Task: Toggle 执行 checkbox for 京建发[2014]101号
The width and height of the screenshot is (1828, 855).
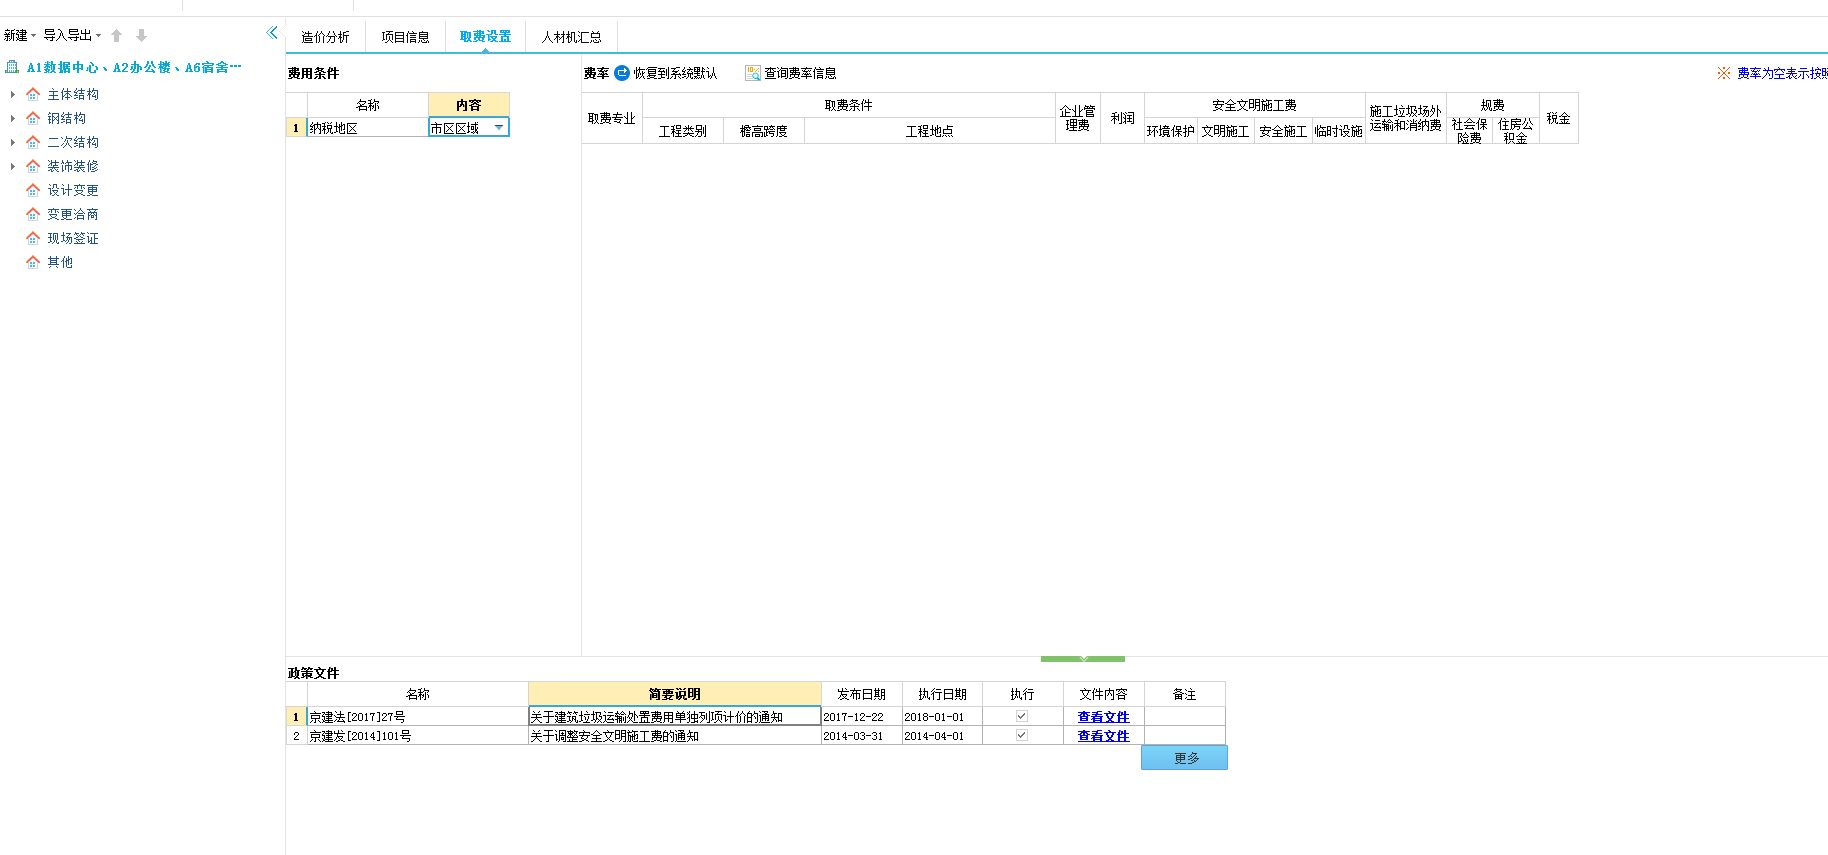Action: click(x=1022, y=735)
